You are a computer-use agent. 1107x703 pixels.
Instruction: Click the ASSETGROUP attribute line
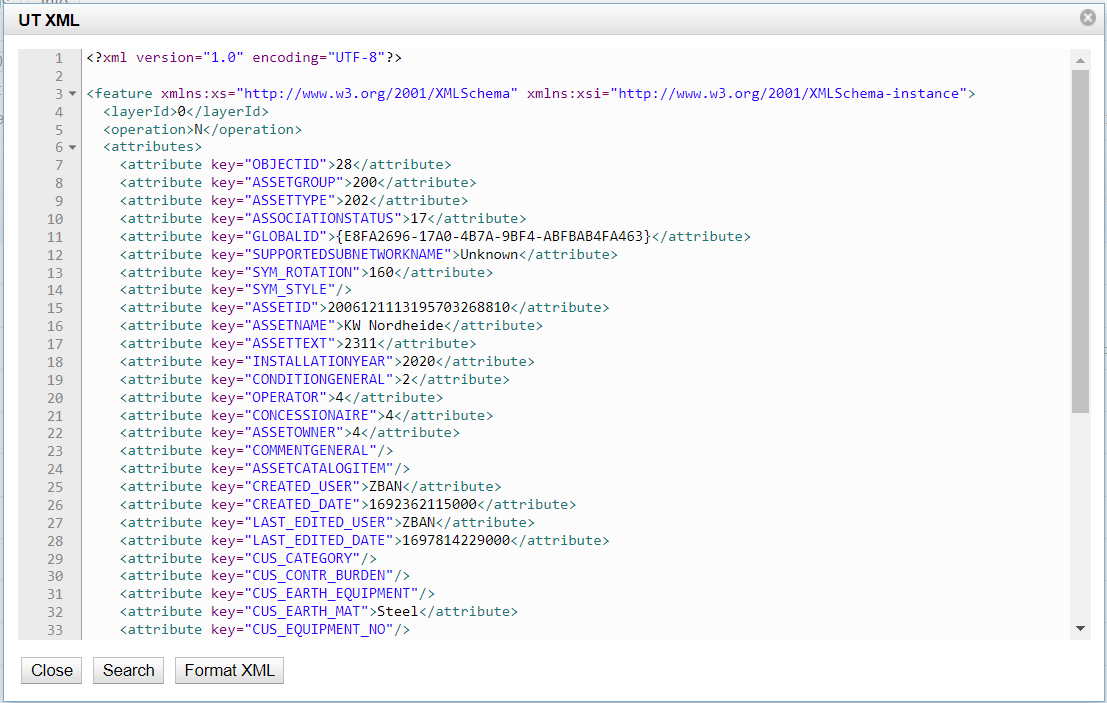point(298,183)
